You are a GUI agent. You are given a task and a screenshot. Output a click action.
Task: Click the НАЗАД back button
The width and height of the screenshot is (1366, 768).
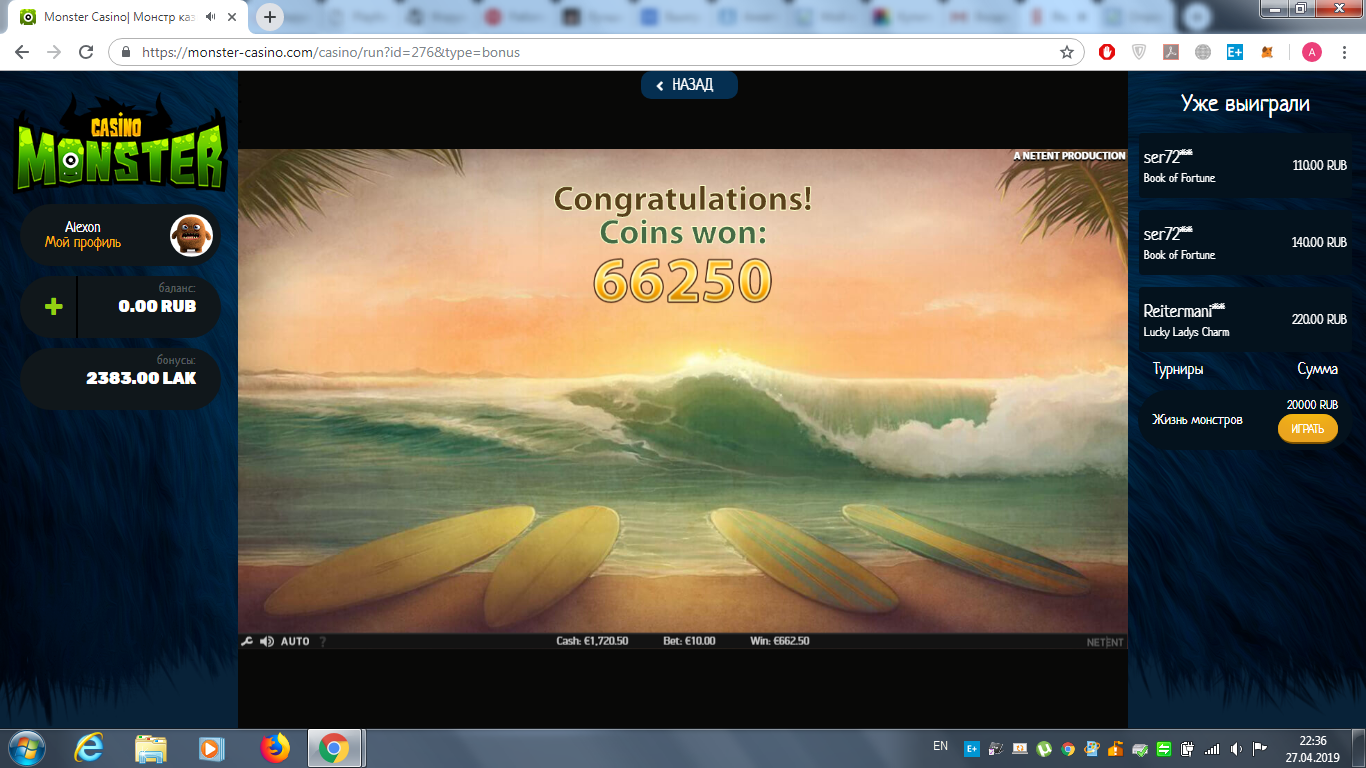[x=689, y=85]
